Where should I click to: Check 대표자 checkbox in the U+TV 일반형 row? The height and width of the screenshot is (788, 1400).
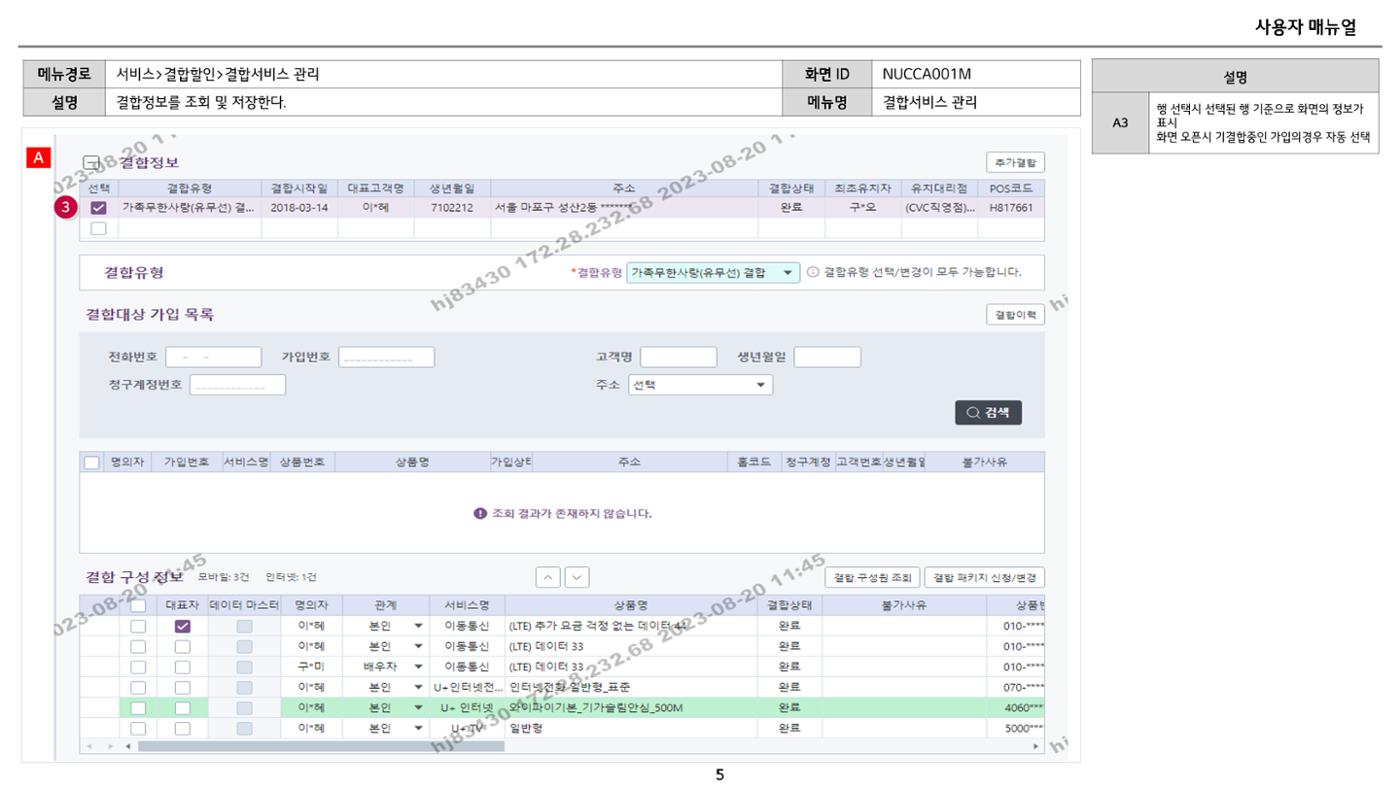[x=182, y=728]
